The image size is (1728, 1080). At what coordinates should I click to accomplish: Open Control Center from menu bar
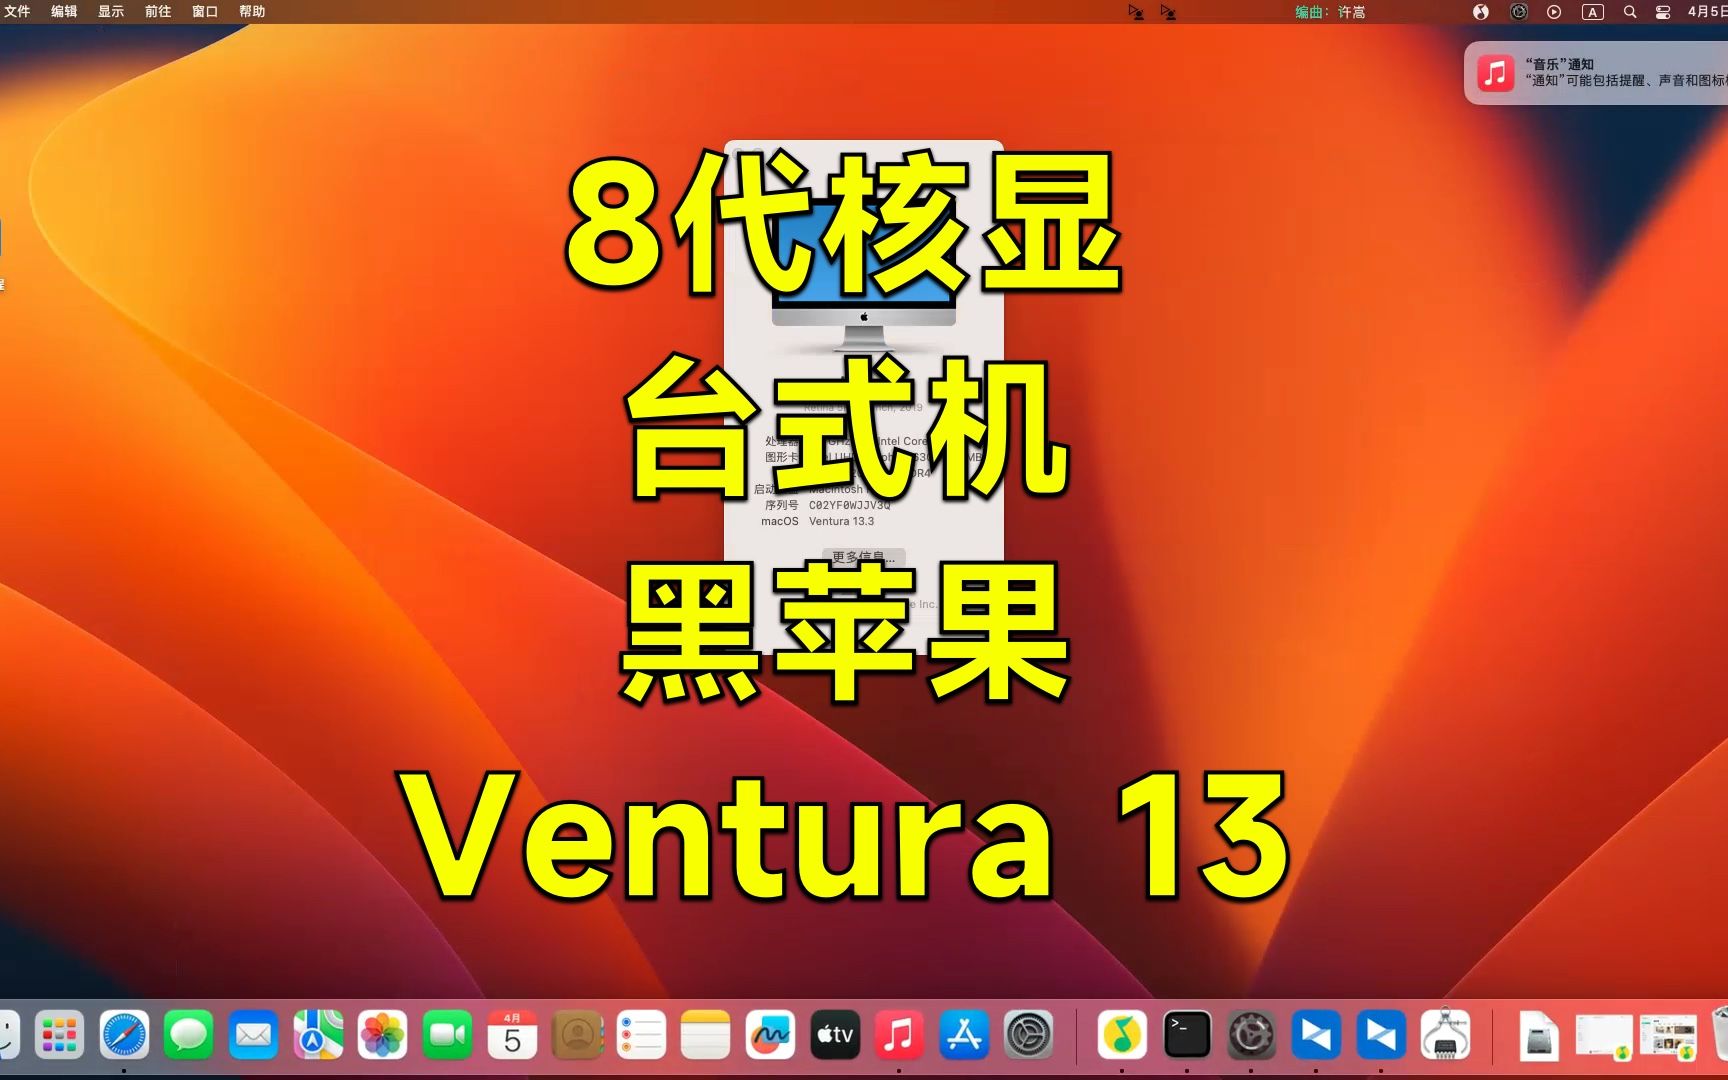1663,12
